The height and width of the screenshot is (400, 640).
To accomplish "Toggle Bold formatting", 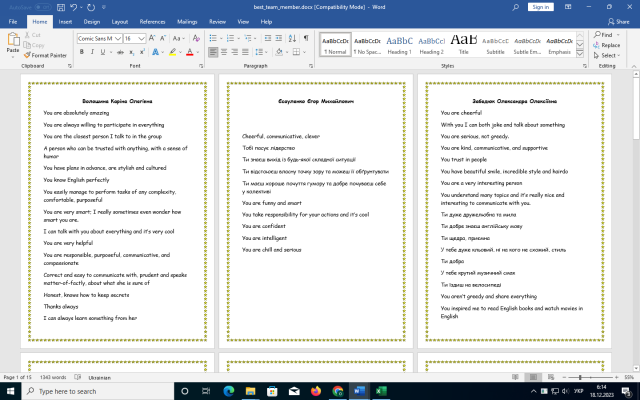I will 82,52.
